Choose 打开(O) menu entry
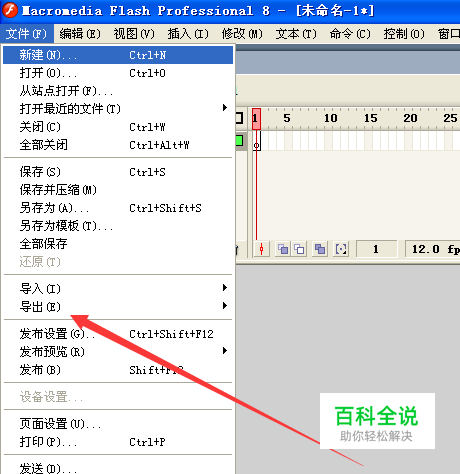The height and width of the screenshot is (474, 460). 118,73
